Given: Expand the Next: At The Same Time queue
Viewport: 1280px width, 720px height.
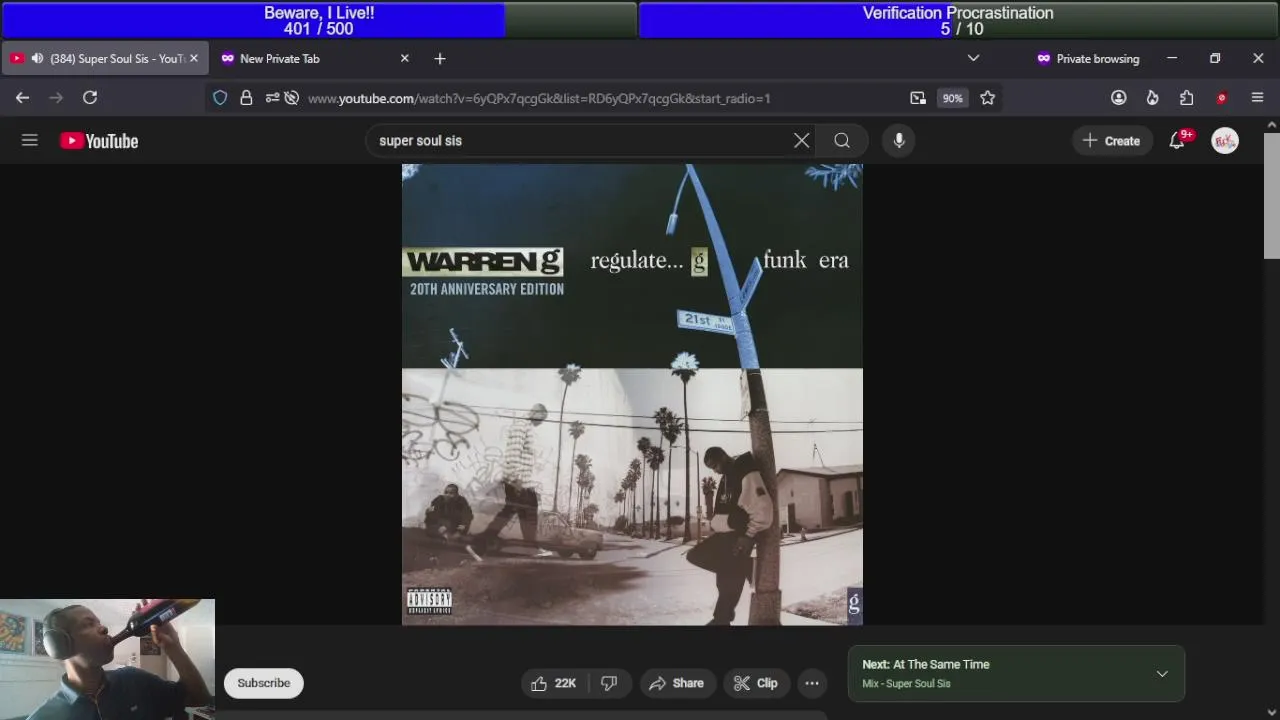Looking at the screenshot, I should [x=1162, y=674].
